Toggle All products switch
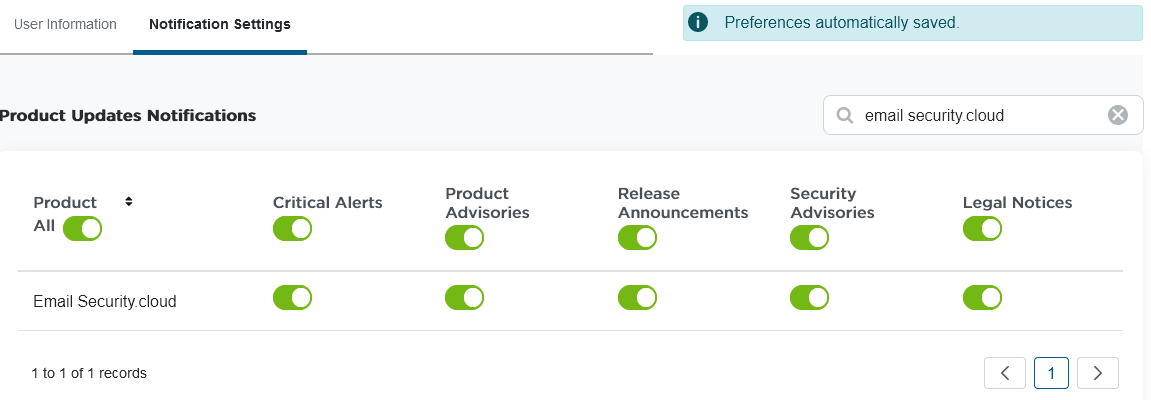Image resolution: width=1151 pixels, height=400 pixels. (82, 228)
